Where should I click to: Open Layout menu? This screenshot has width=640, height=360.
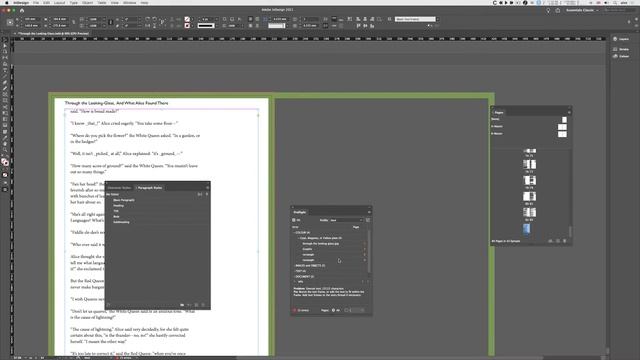(60, 2)
